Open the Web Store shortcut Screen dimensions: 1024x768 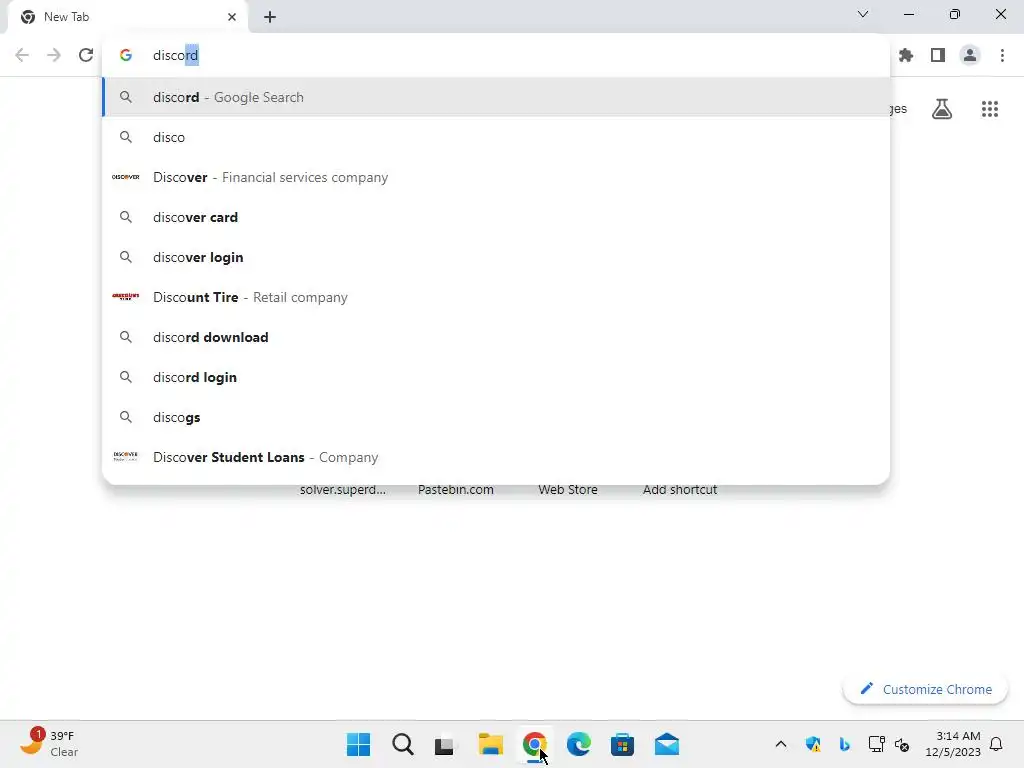point(568,490)
